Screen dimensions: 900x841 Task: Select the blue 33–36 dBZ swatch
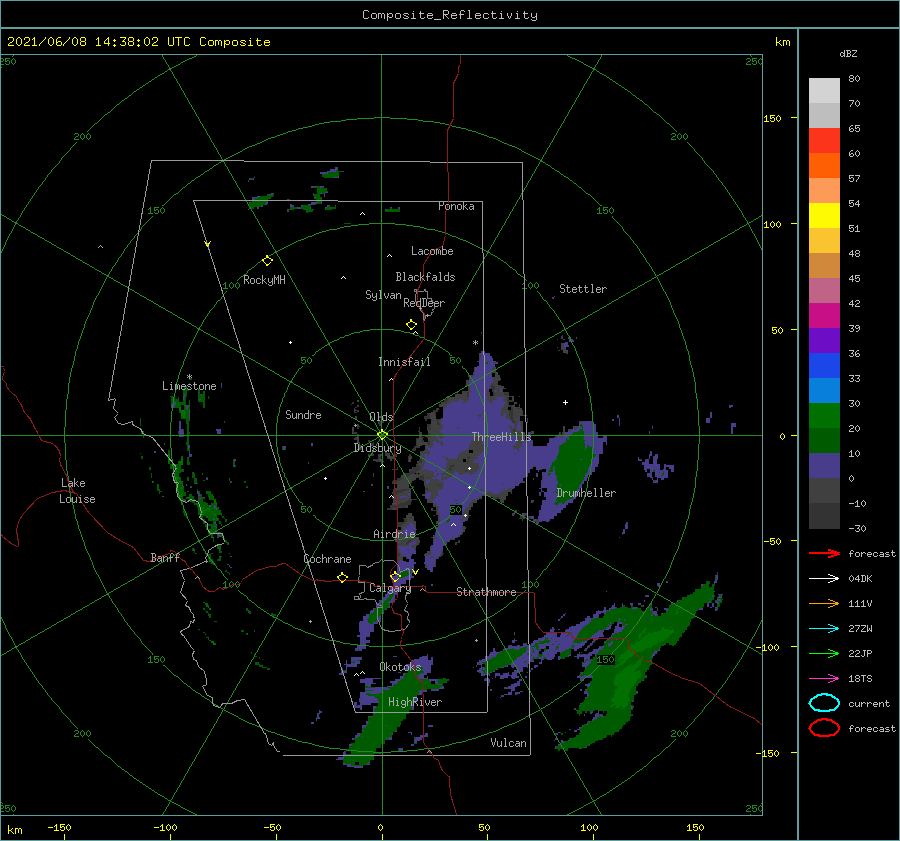click(x=824, y=366)
